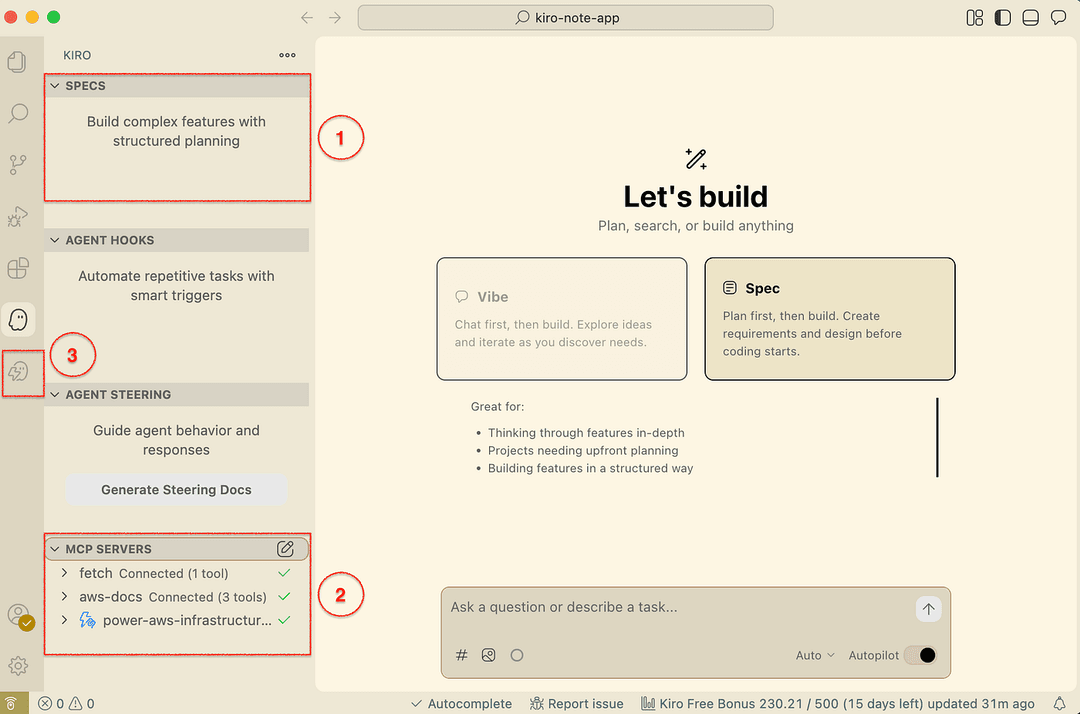The image size is (1080, 714).
Task: Click Automate repetitive tasks description text
Action: tap(176, 286)
